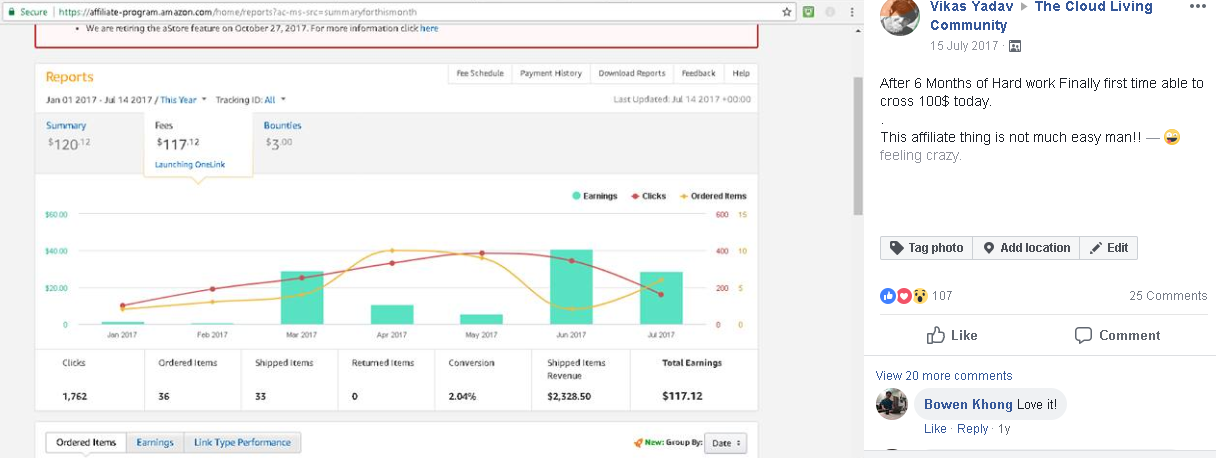Click the Jun 2017 earnings bar

click(571, 287)
